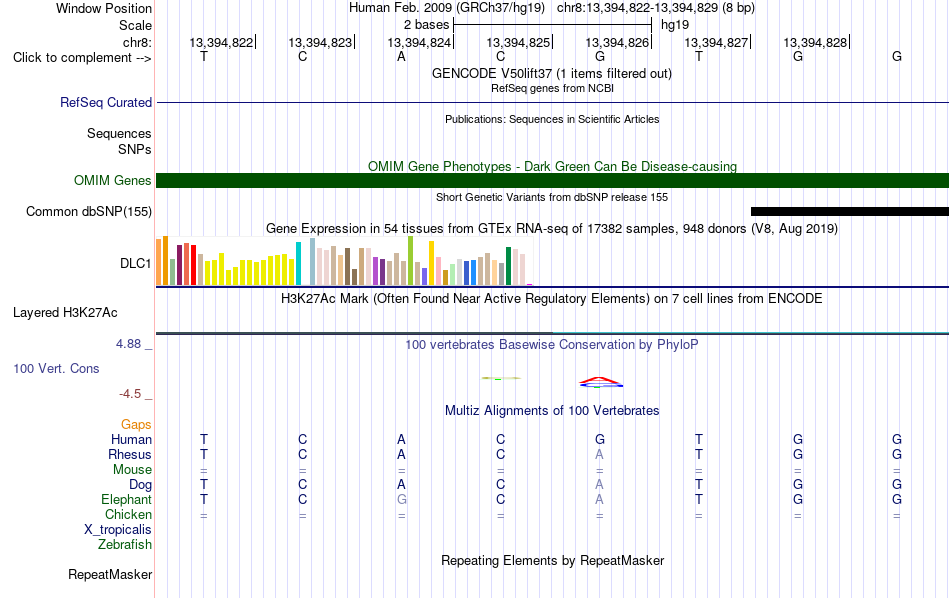Click the grey A base in Rhesus row
The image size is (950, 598).
click(x=599, y=454)
